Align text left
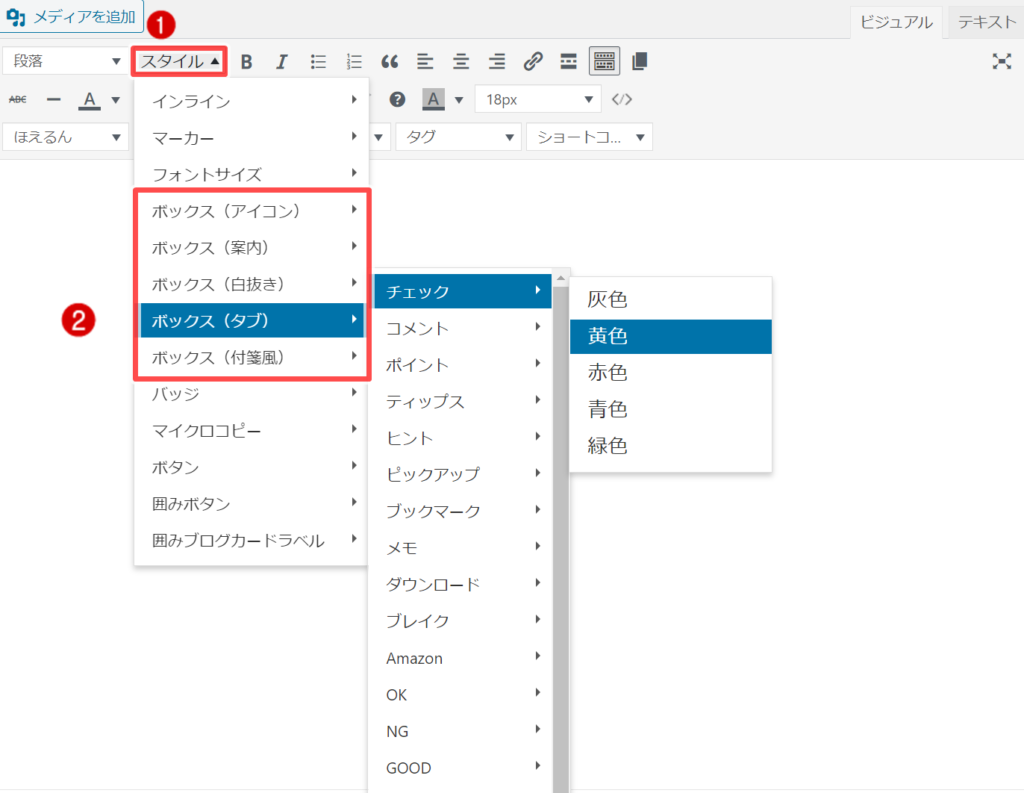This screenshot has width=1024, height=793. click(425, 61)
